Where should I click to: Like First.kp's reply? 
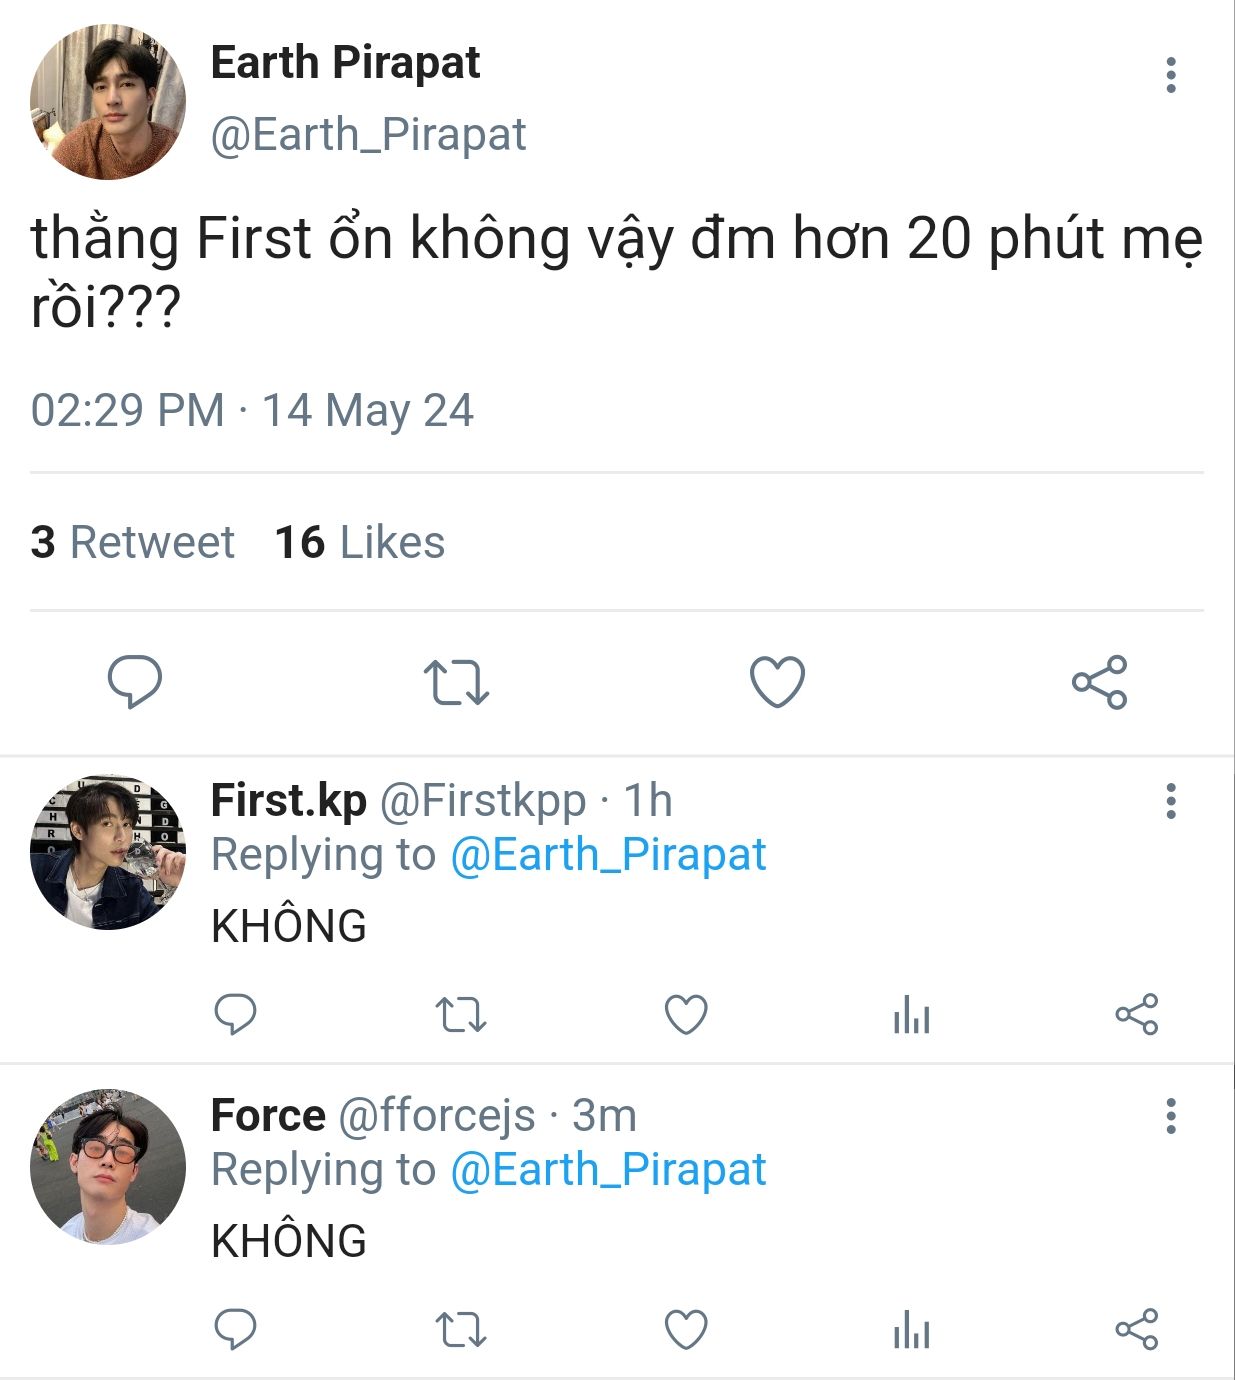686,1015
